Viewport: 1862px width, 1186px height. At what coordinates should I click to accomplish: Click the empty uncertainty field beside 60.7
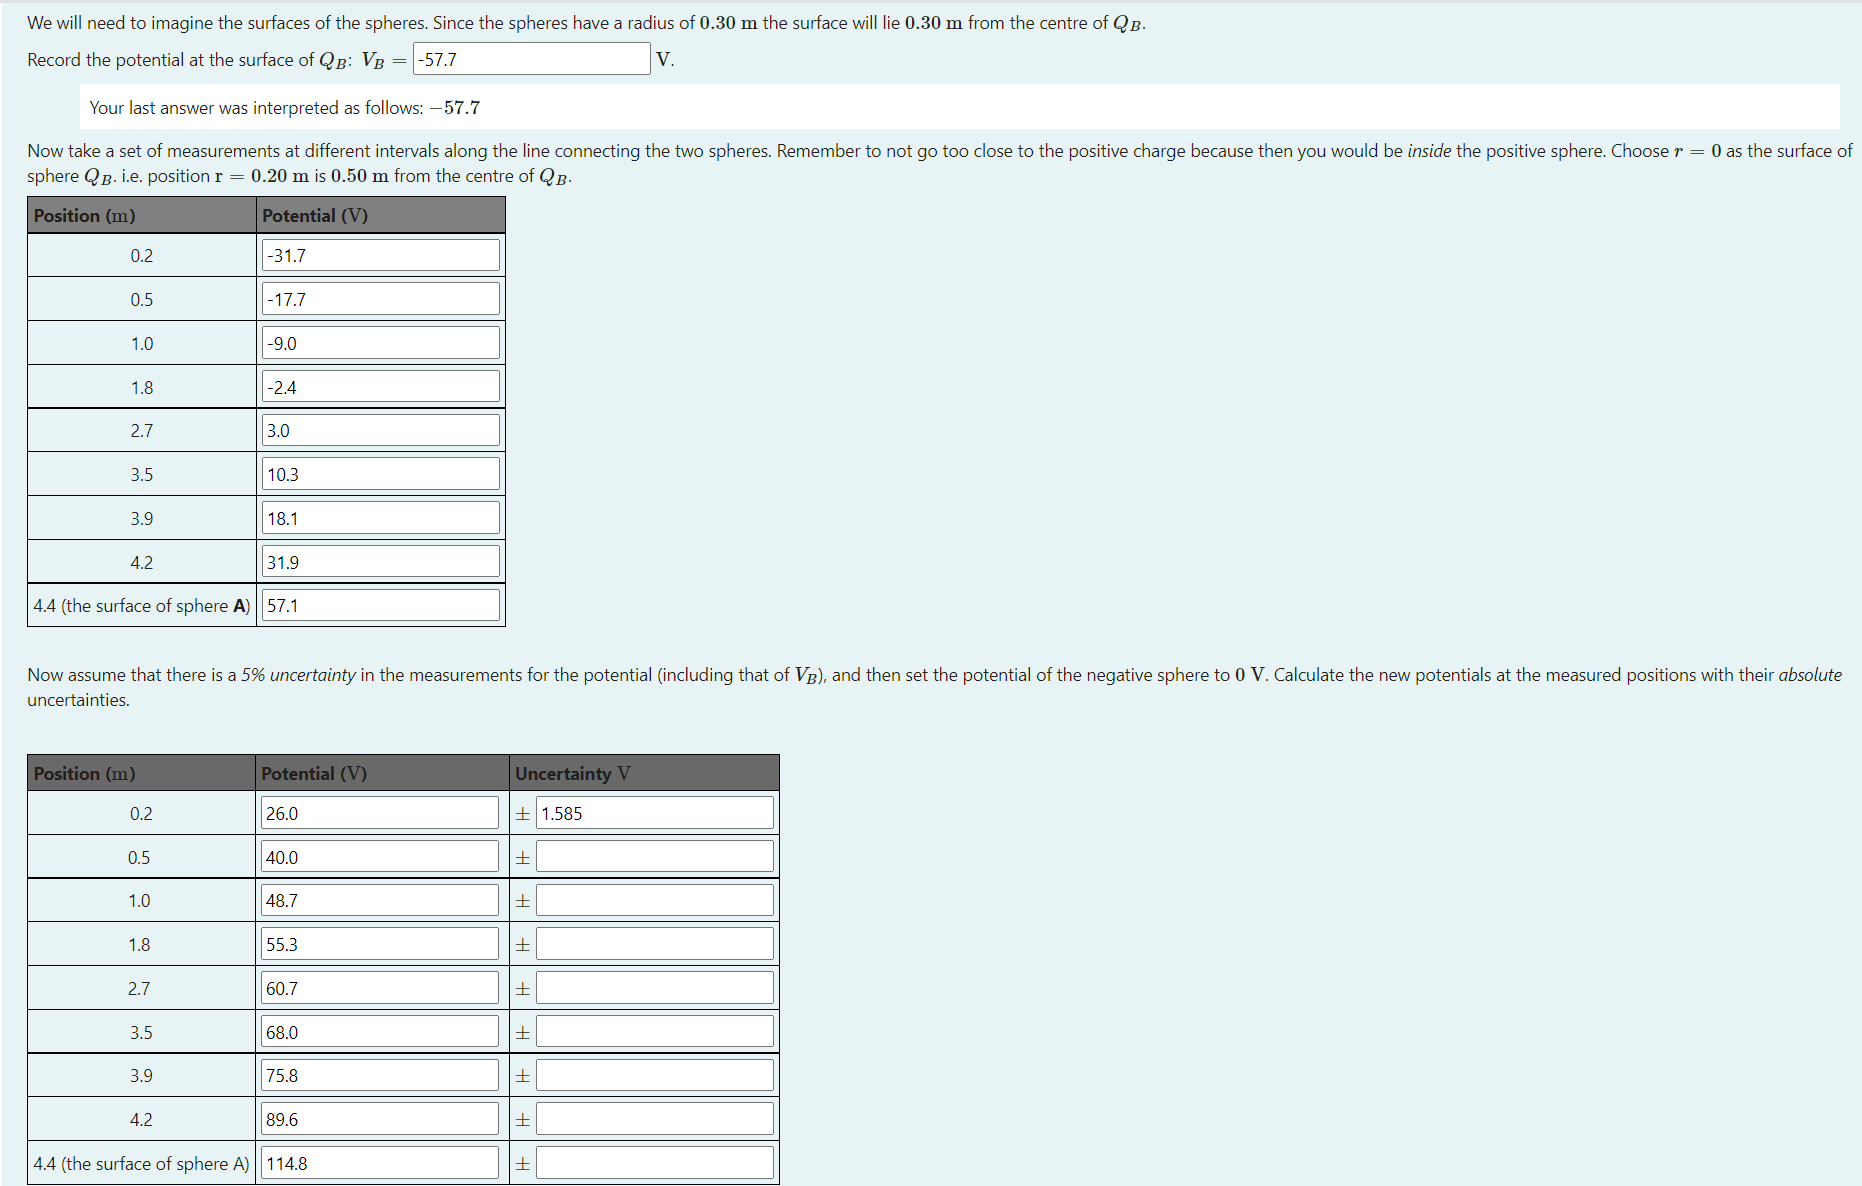pyautogui.click(x=655, y=988)
